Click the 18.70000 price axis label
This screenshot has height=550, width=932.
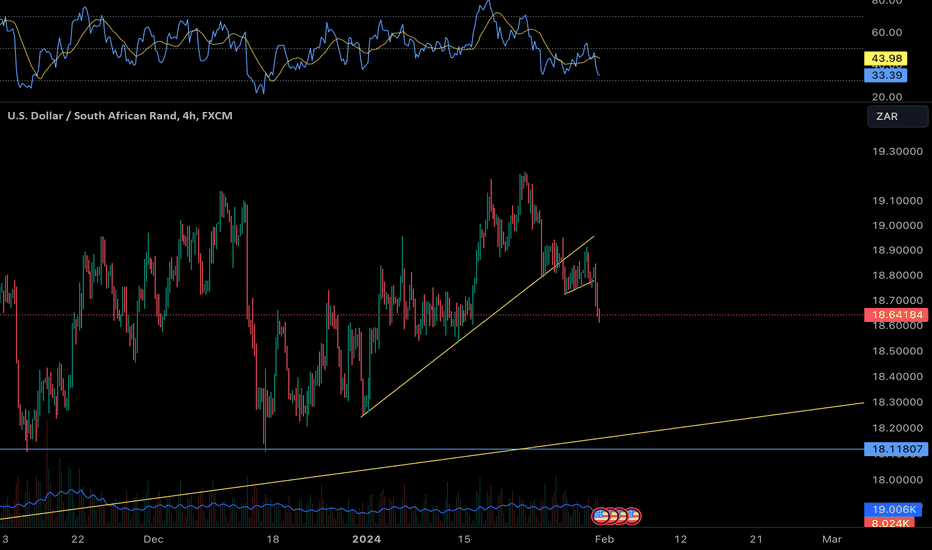click(x=897, y=300)
